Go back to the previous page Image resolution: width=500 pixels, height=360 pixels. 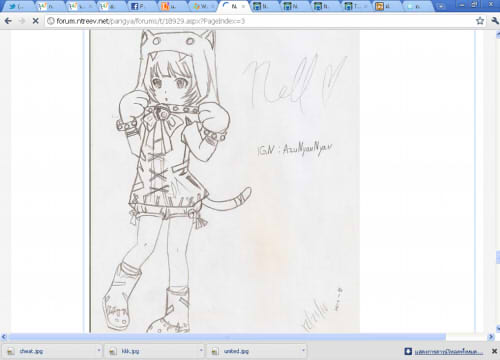[8, 21]
